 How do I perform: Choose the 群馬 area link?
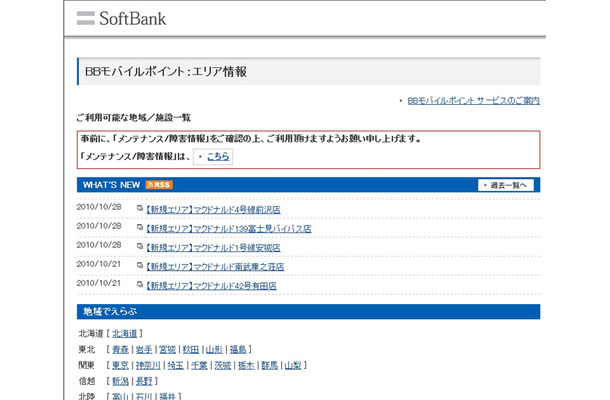pos(270,365)
